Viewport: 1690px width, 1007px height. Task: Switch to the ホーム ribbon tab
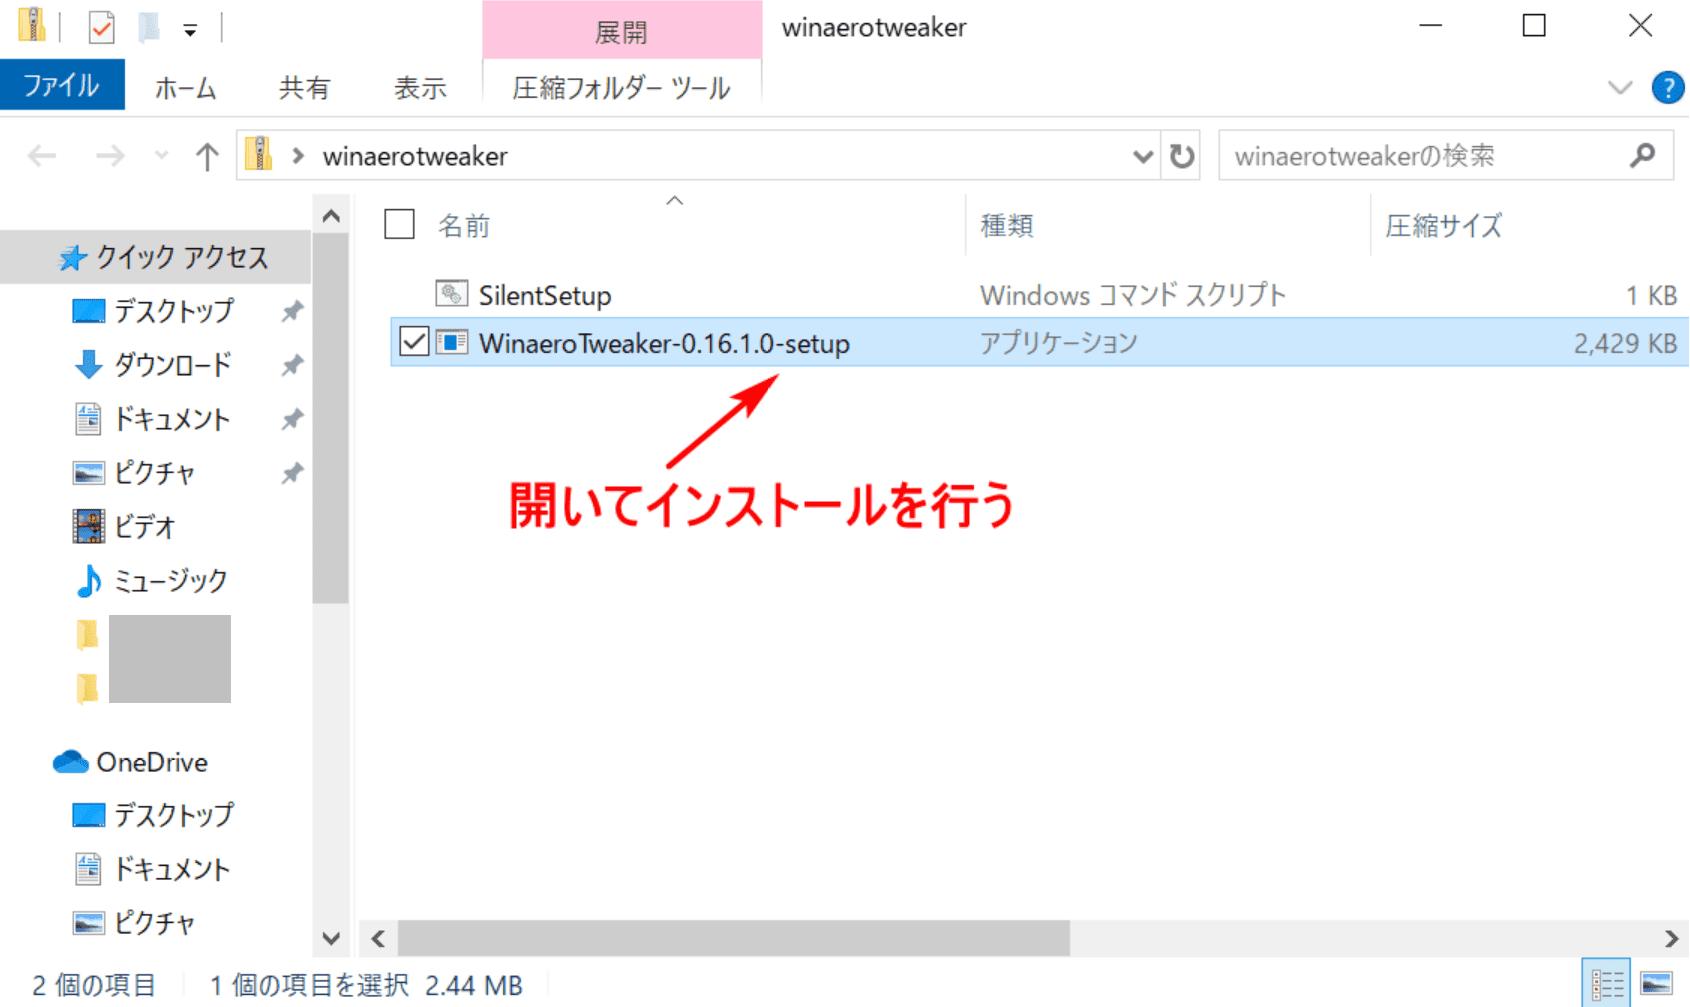(x=186, y=88)
